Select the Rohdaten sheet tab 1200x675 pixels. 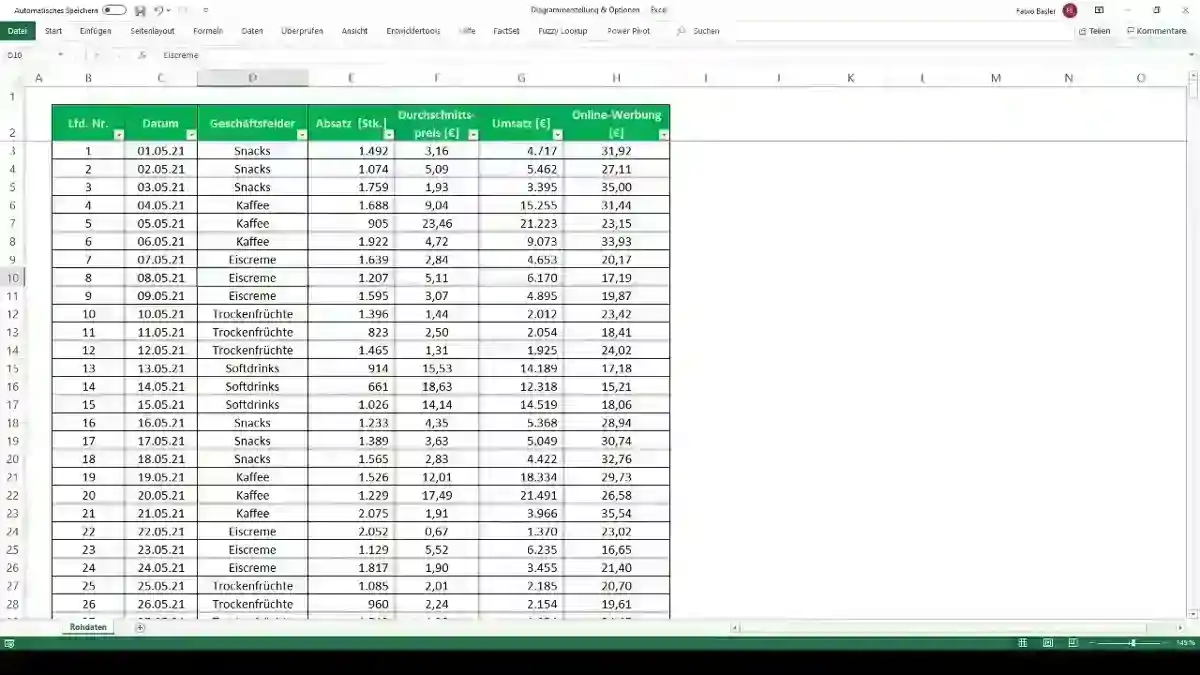point(88,627)
